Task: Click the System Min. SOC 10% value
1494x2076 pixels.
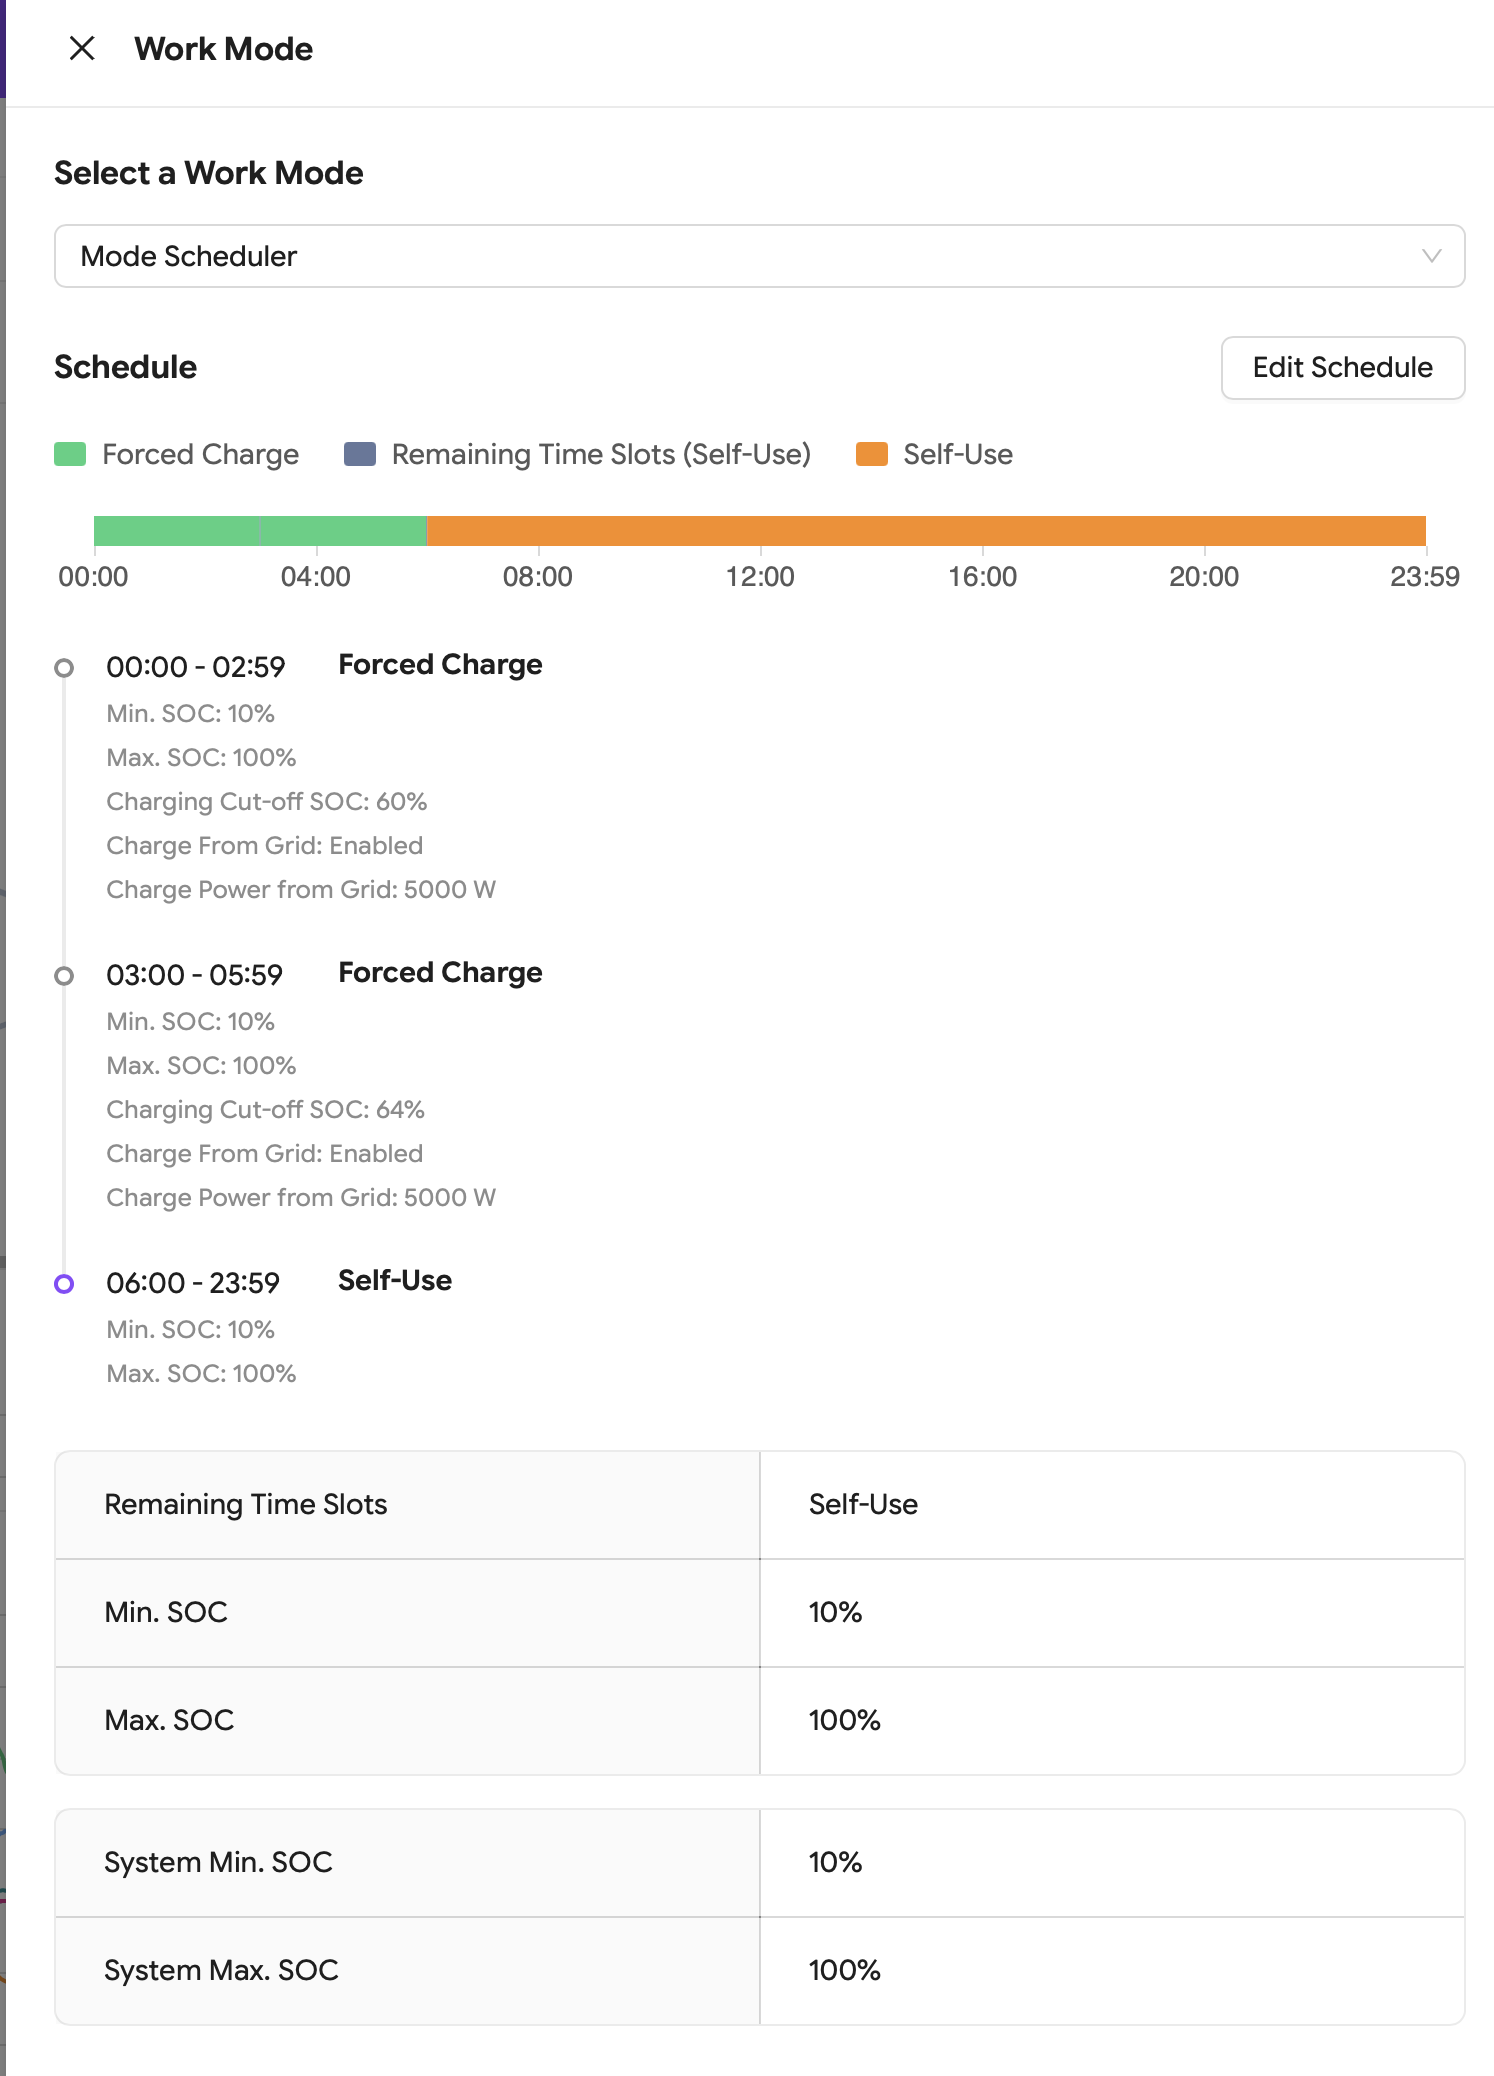Action: 835,1863
